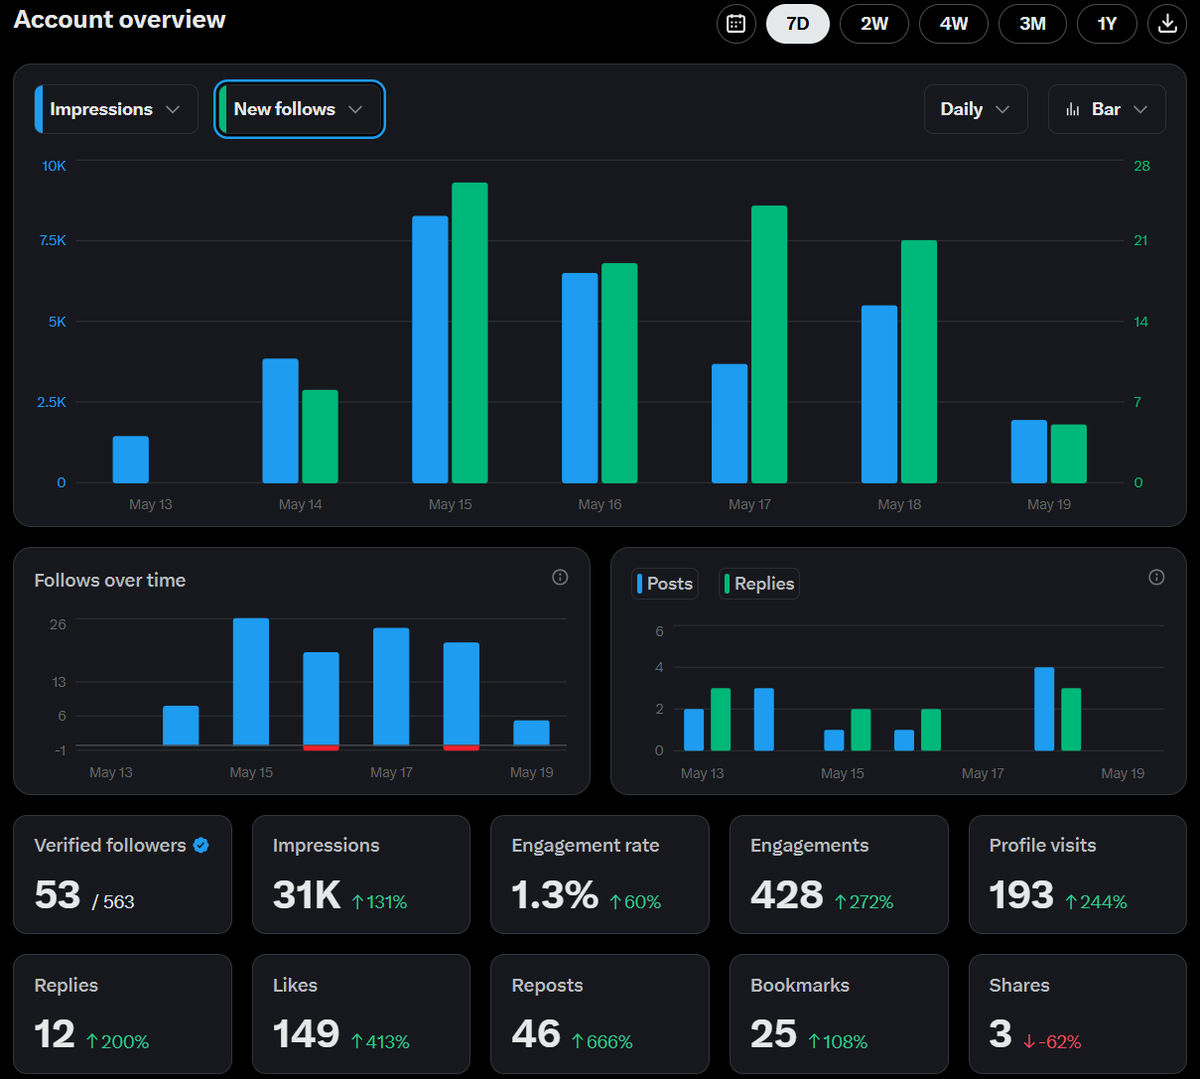Click the May 13 impressions blue bar
1200x1079 pixels.
[131, 459]
